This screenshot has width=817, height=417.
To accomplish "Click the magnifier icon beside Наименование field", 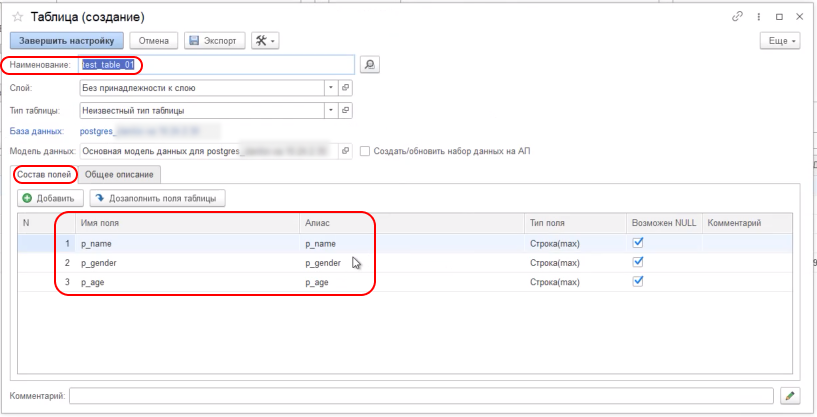I will click(x=369, y=65).
